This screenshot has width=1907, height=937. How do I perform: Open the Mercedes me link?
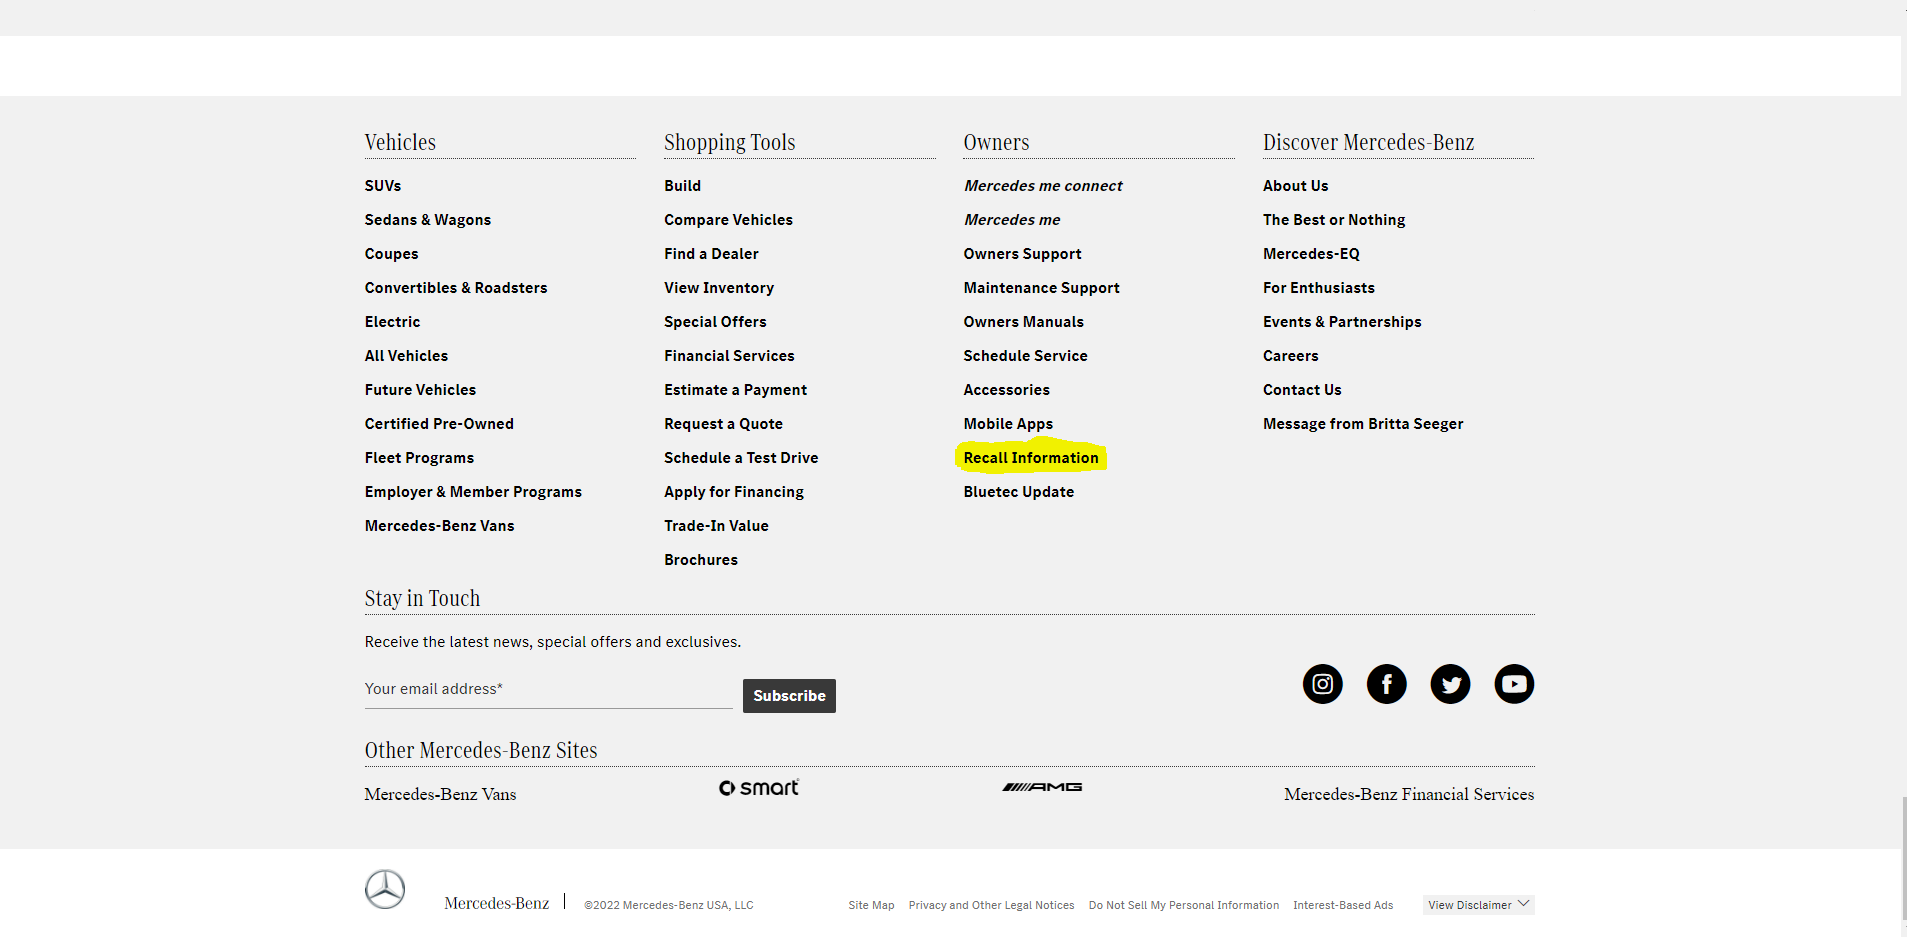[x=1012, y=220]
